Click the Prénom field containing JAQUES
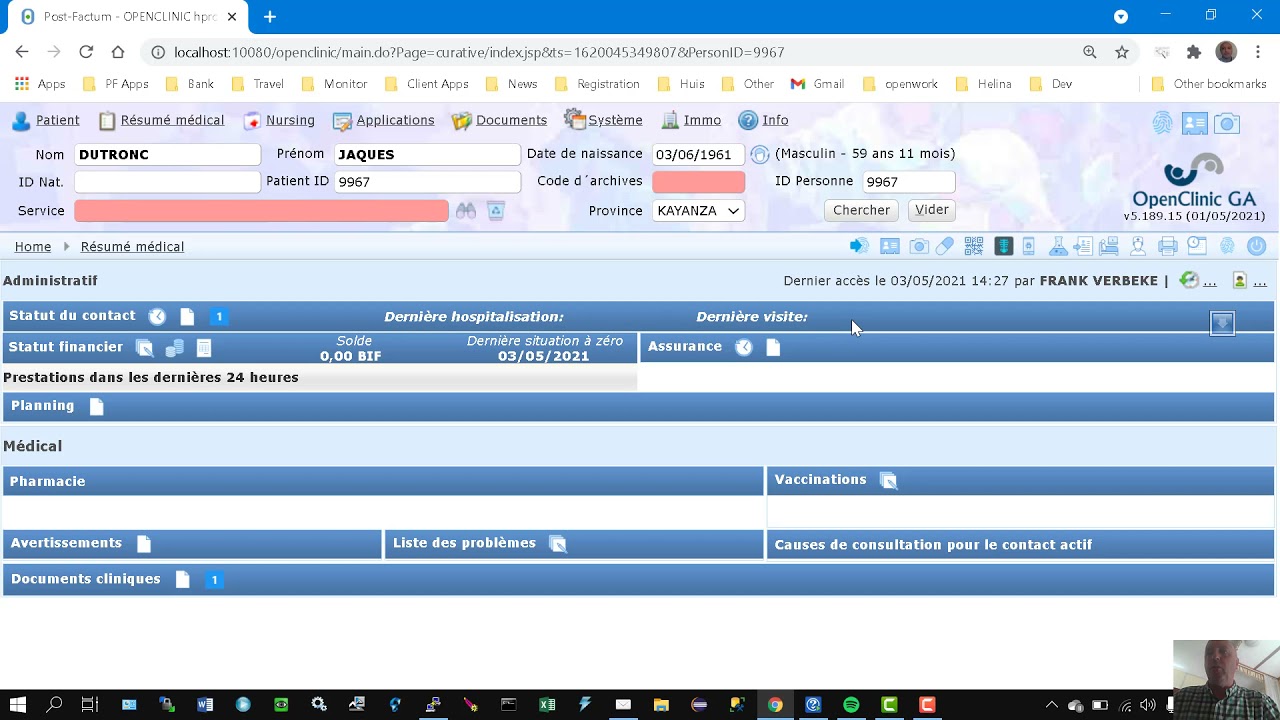1280x720 pixels. (x=427, y=154)
